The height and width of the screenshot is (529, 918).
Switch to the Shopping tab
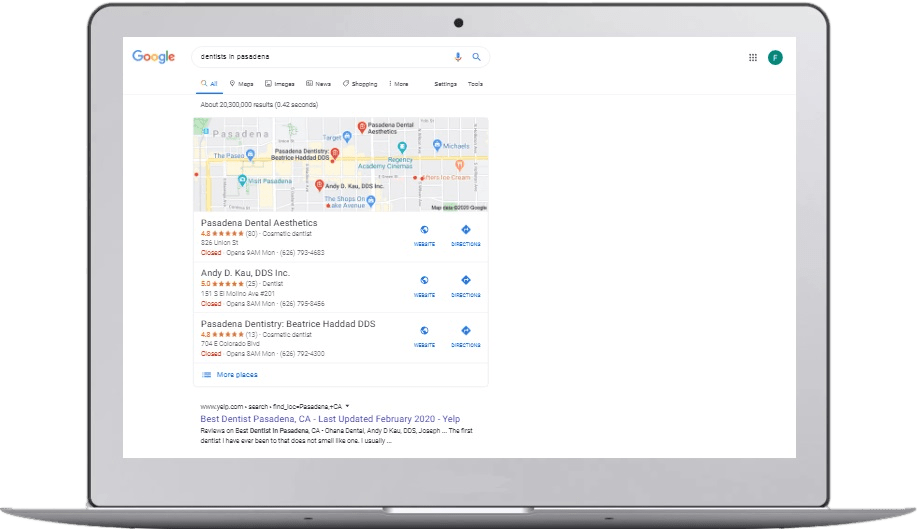tap(360, 84)
